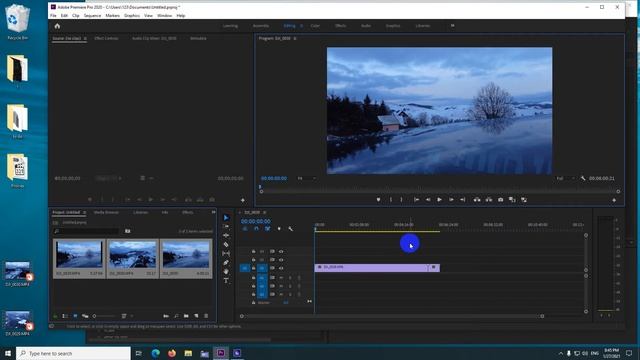The image size is (640, 360).
Task: Open Program monitor button editor plus
Action: click(614, 200)
